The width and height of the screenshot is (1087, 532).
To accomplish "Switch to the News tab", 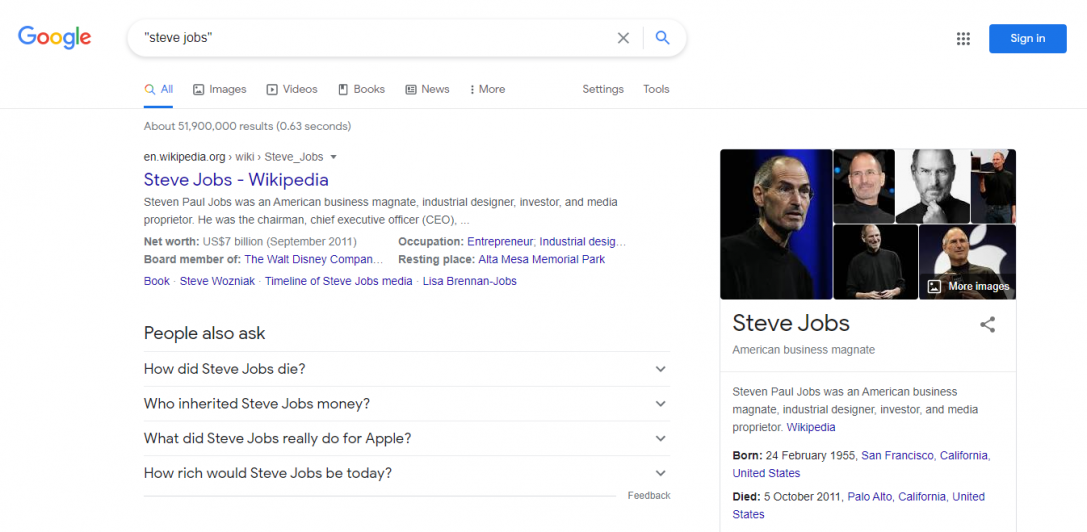I will tap(427, 89).
